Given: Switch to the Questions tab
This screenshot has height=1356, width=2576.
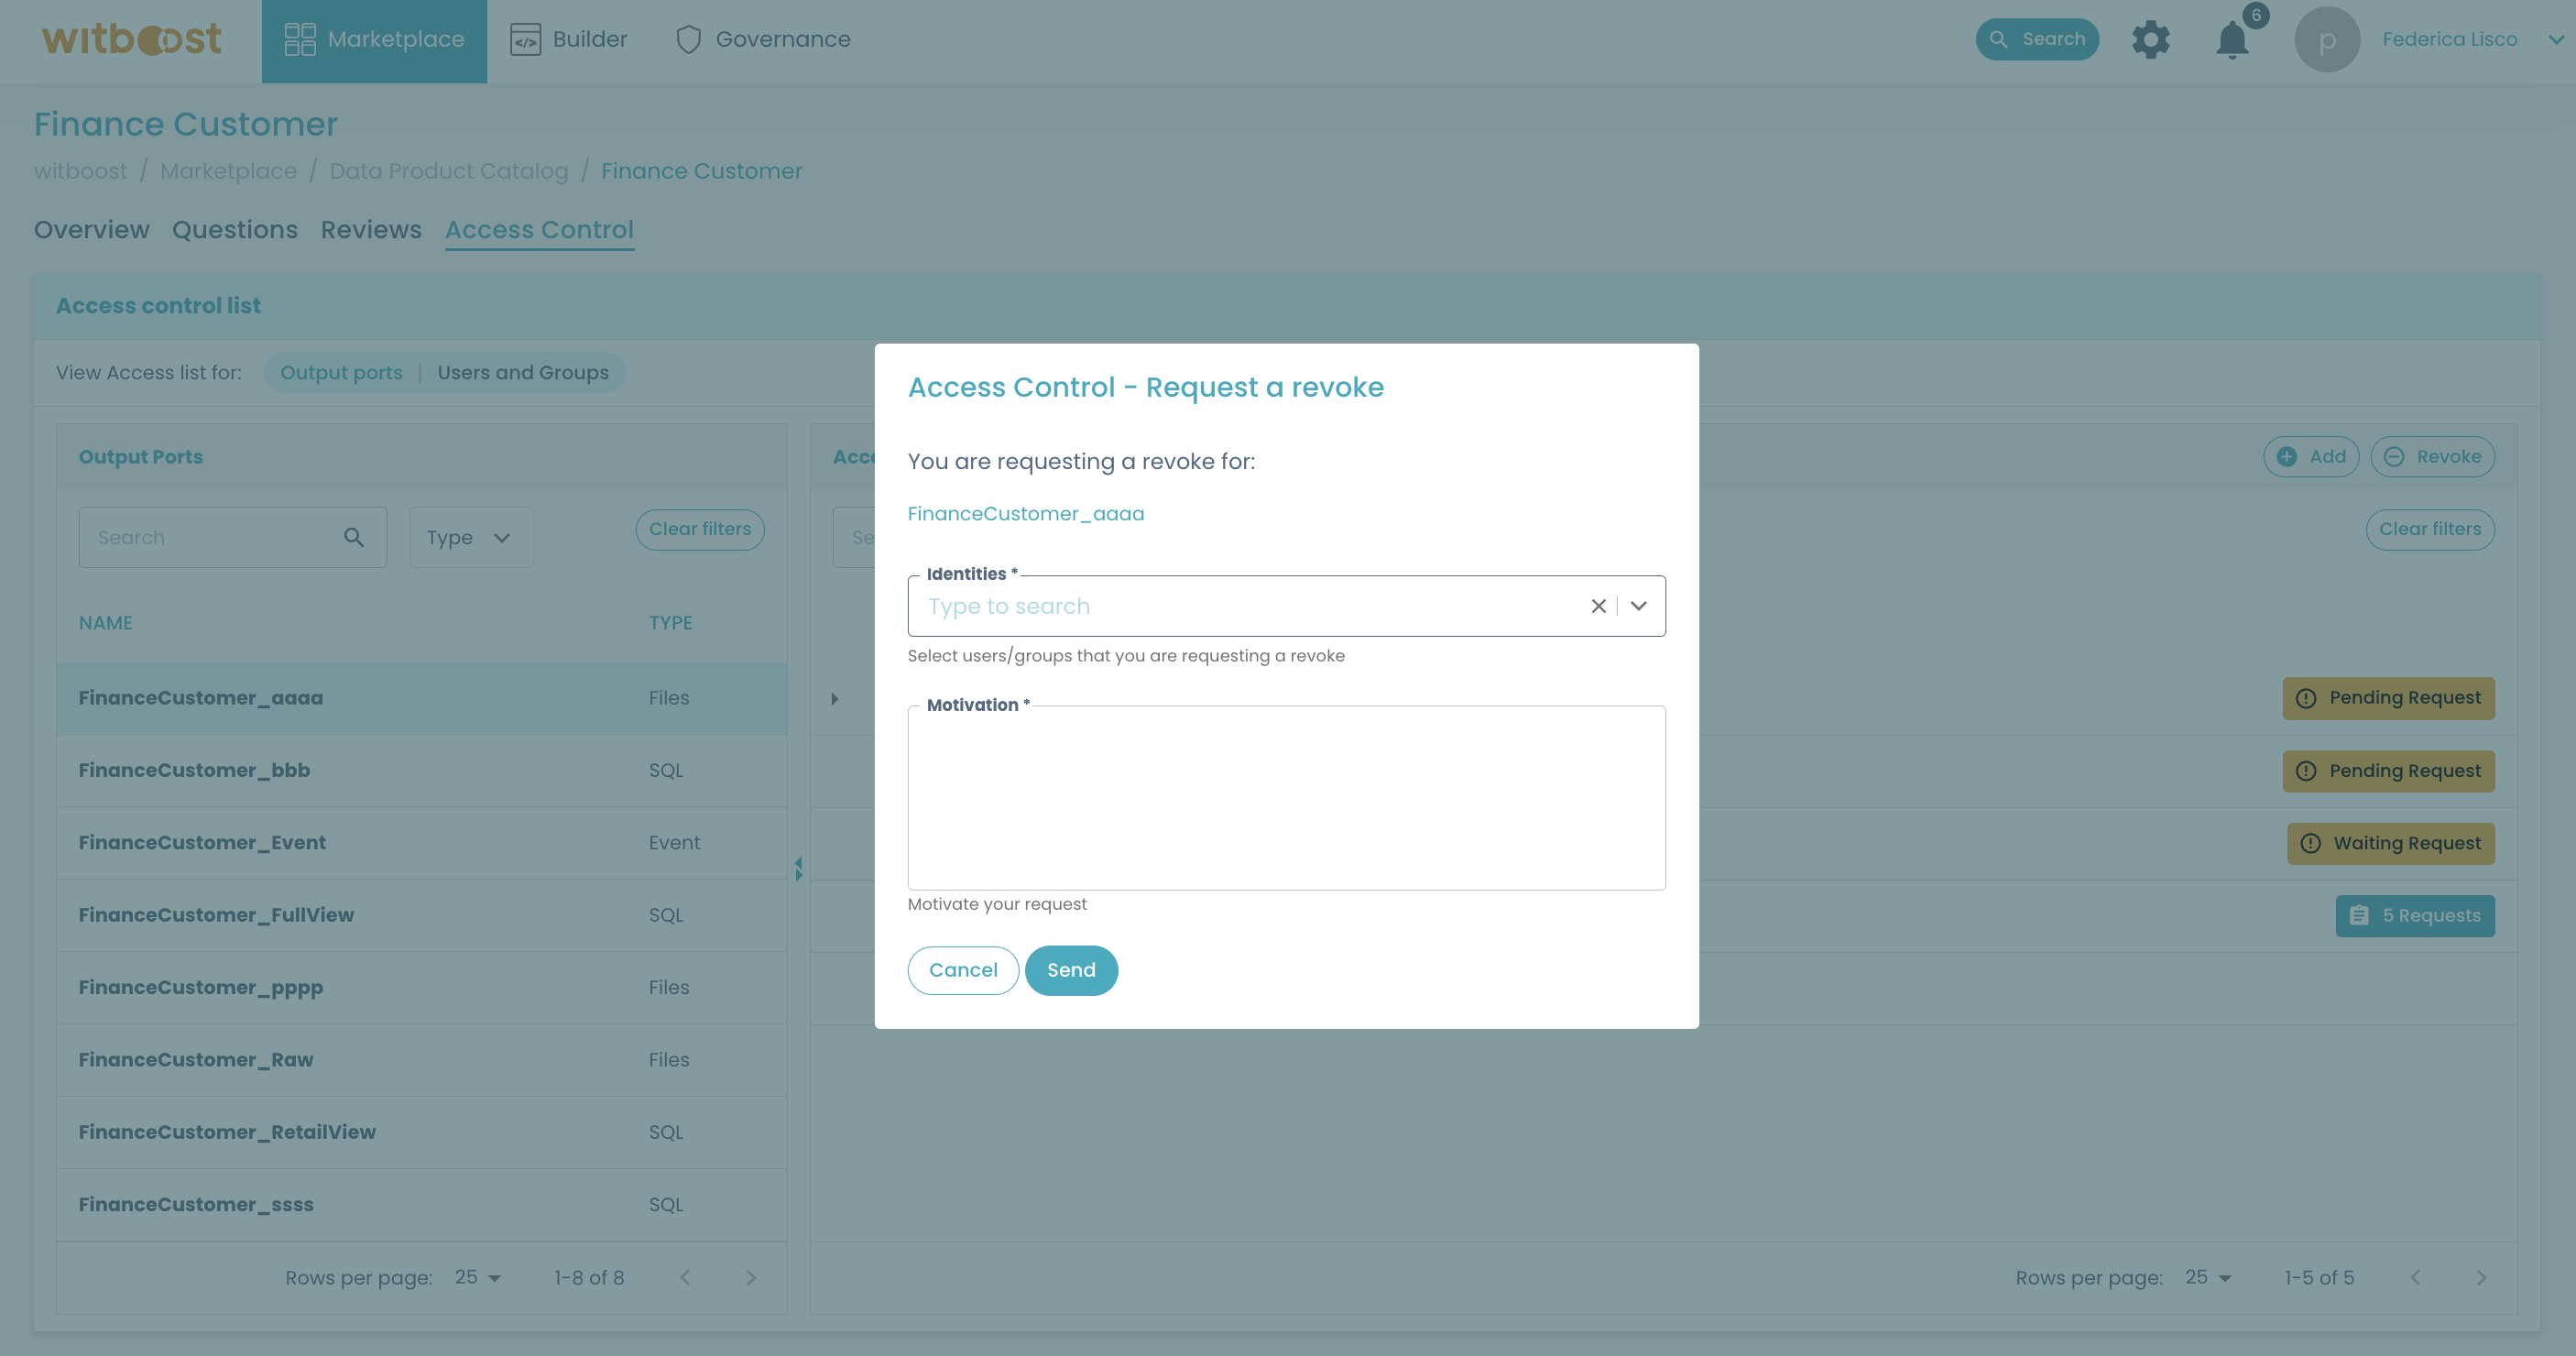Looking at the screenshot, I should [234, 230].
